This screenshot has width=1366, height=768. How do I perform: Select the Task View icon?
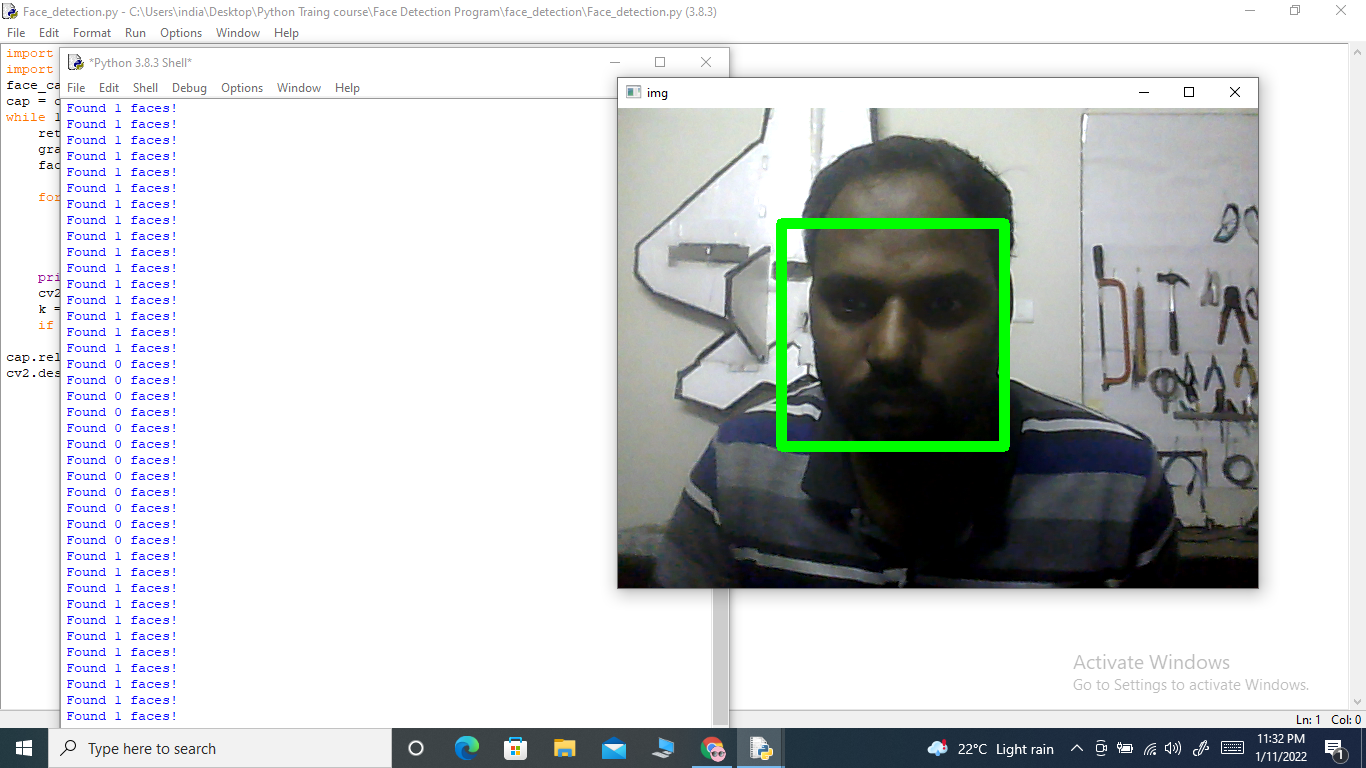pyautogui.click(x=415, y=748)
